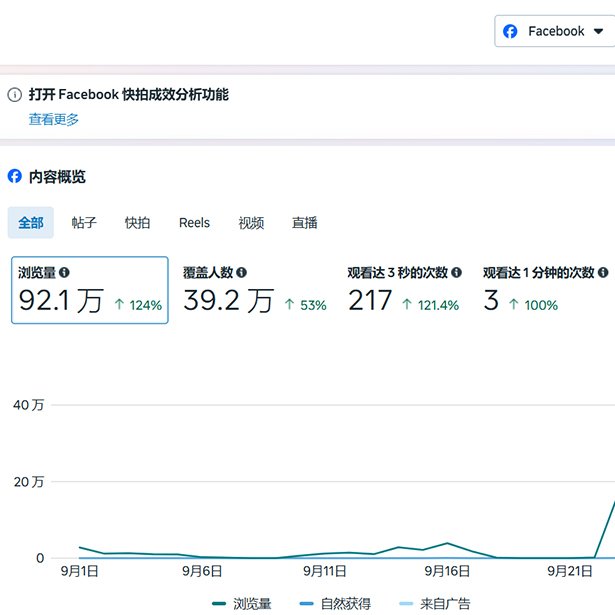The height and width of the screenshot is (615, 615).
Task: Open the Facebook platform dropdown
Action: (554, 31)
